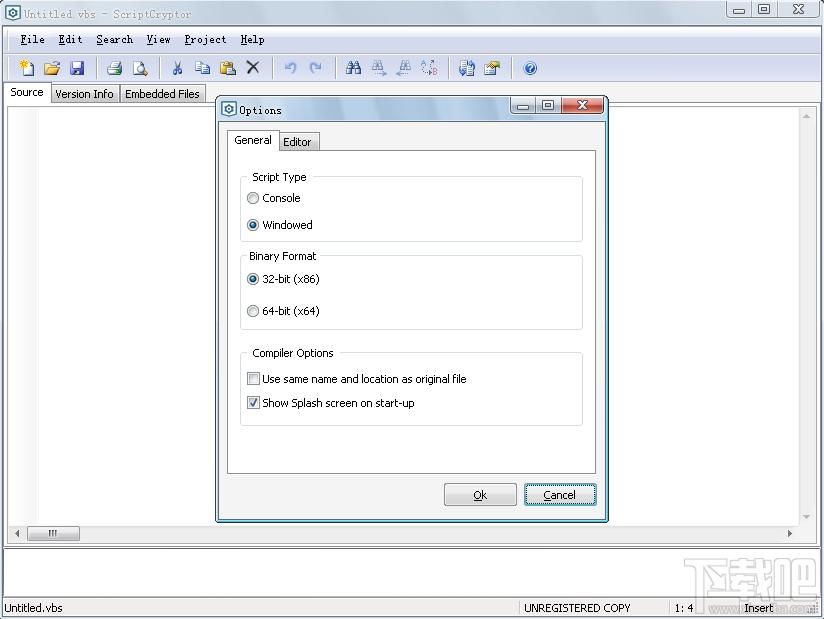Print the script using printer icon
This screenshot has width=824, height=619.
pyautogui.click(x=114, y=68)
